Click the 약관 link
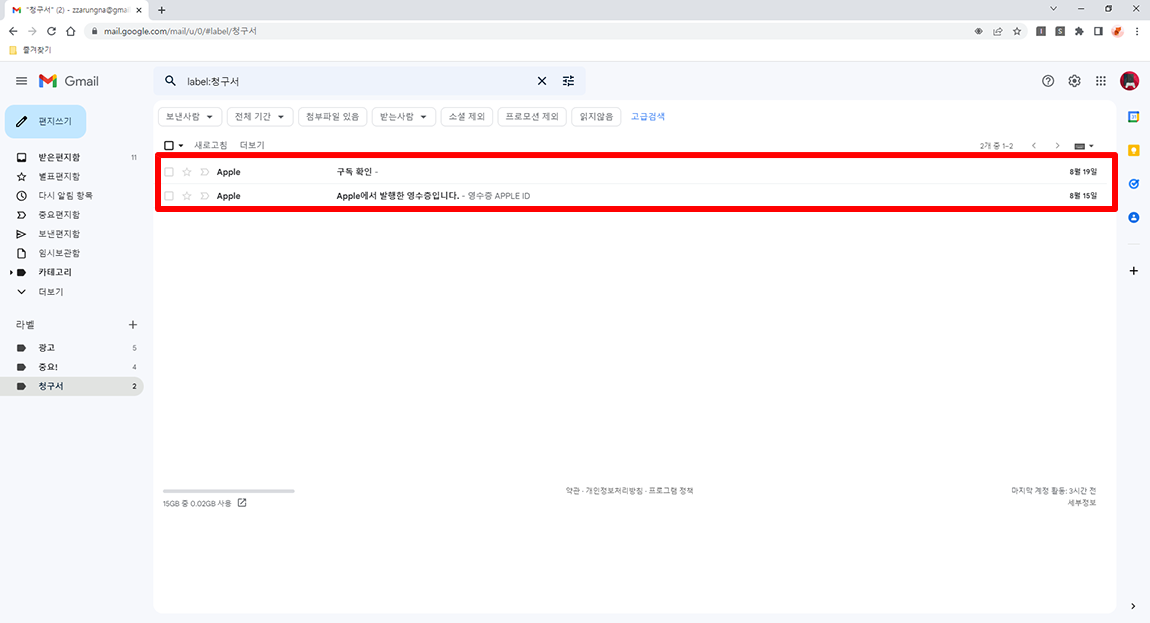The width and height of the screenshot is (1150, 623). tap(572, 490)
